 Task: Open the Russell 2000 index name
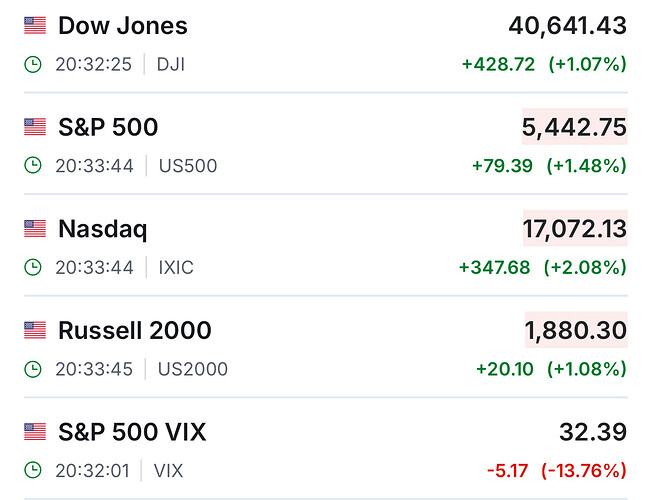coord(135,330)
